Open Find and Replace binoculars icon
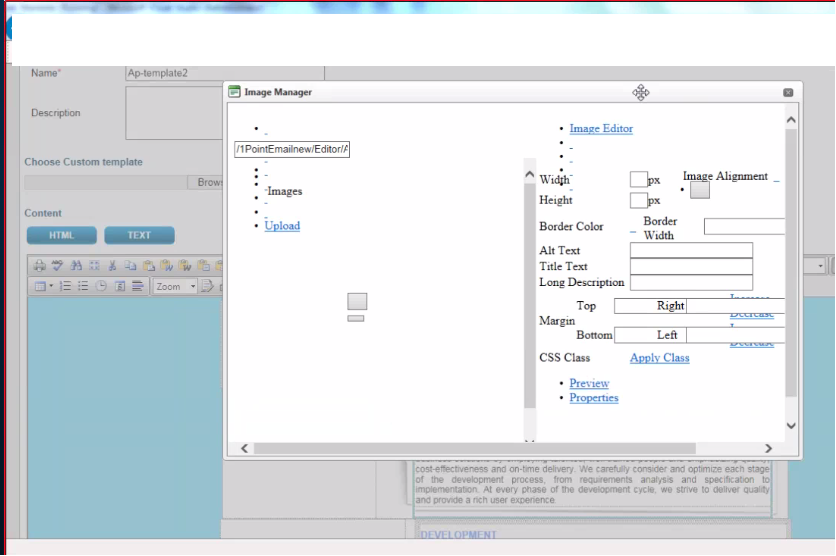 pos(76,265)
